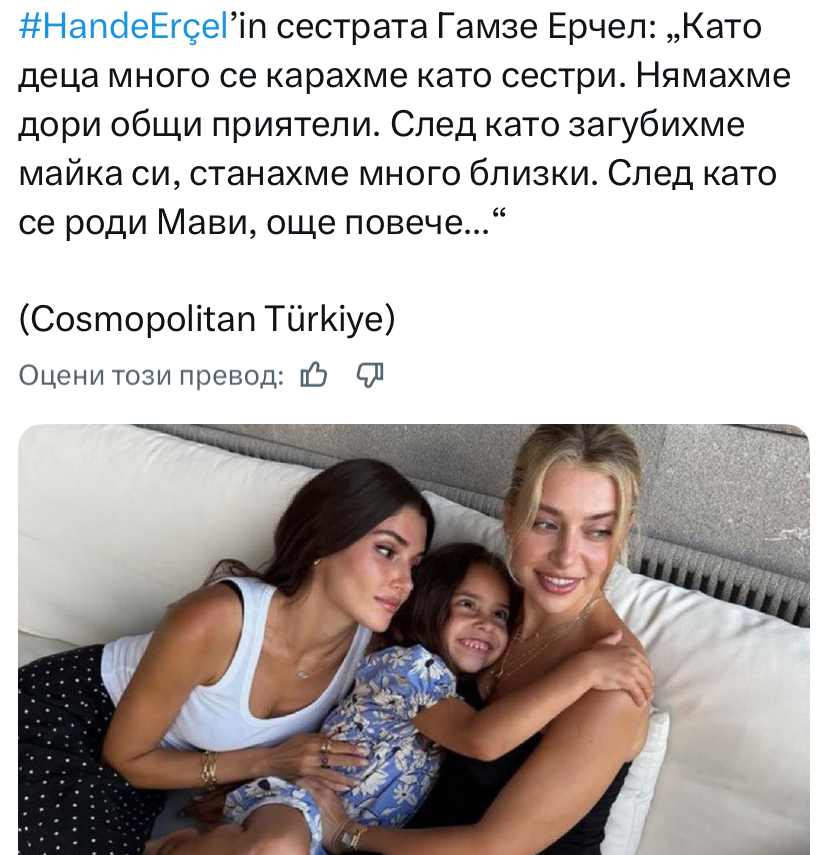Viewport: 828px width, 855px height.
Task: Open the attached photo of the sisters
Action: (x=414, y=639)
